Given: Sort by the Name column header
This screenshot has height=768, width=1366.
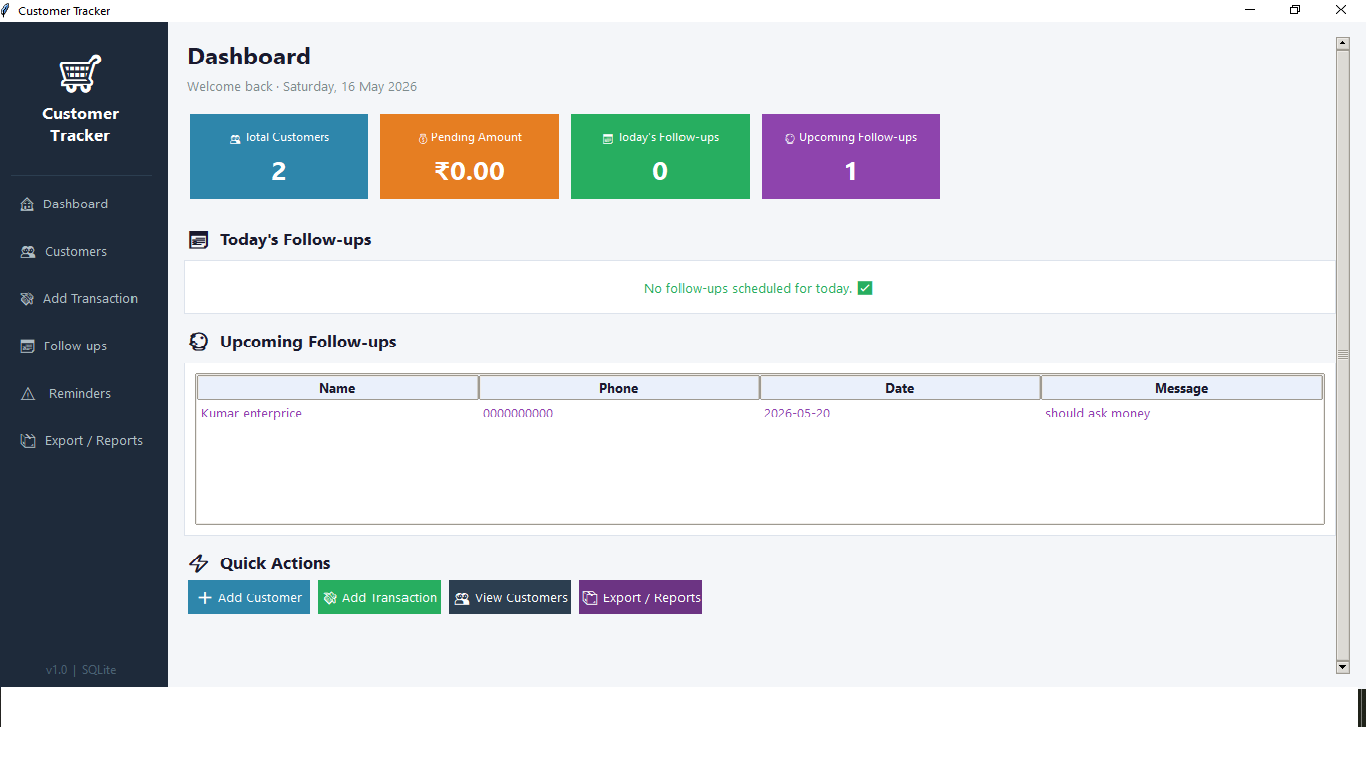Looking at the screenshot, I should [x=338, y=388].
